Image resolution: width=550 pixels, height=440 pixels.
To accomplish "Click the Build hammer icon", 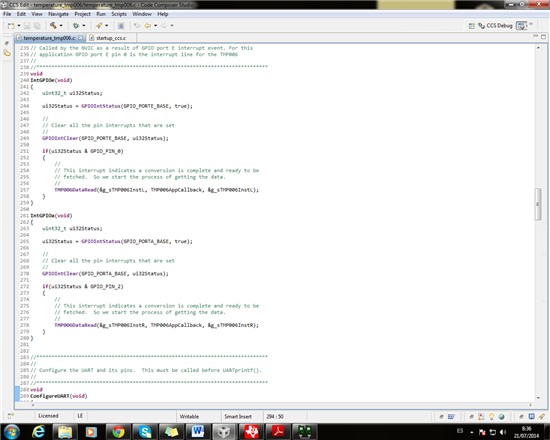I will click(53, 26).
